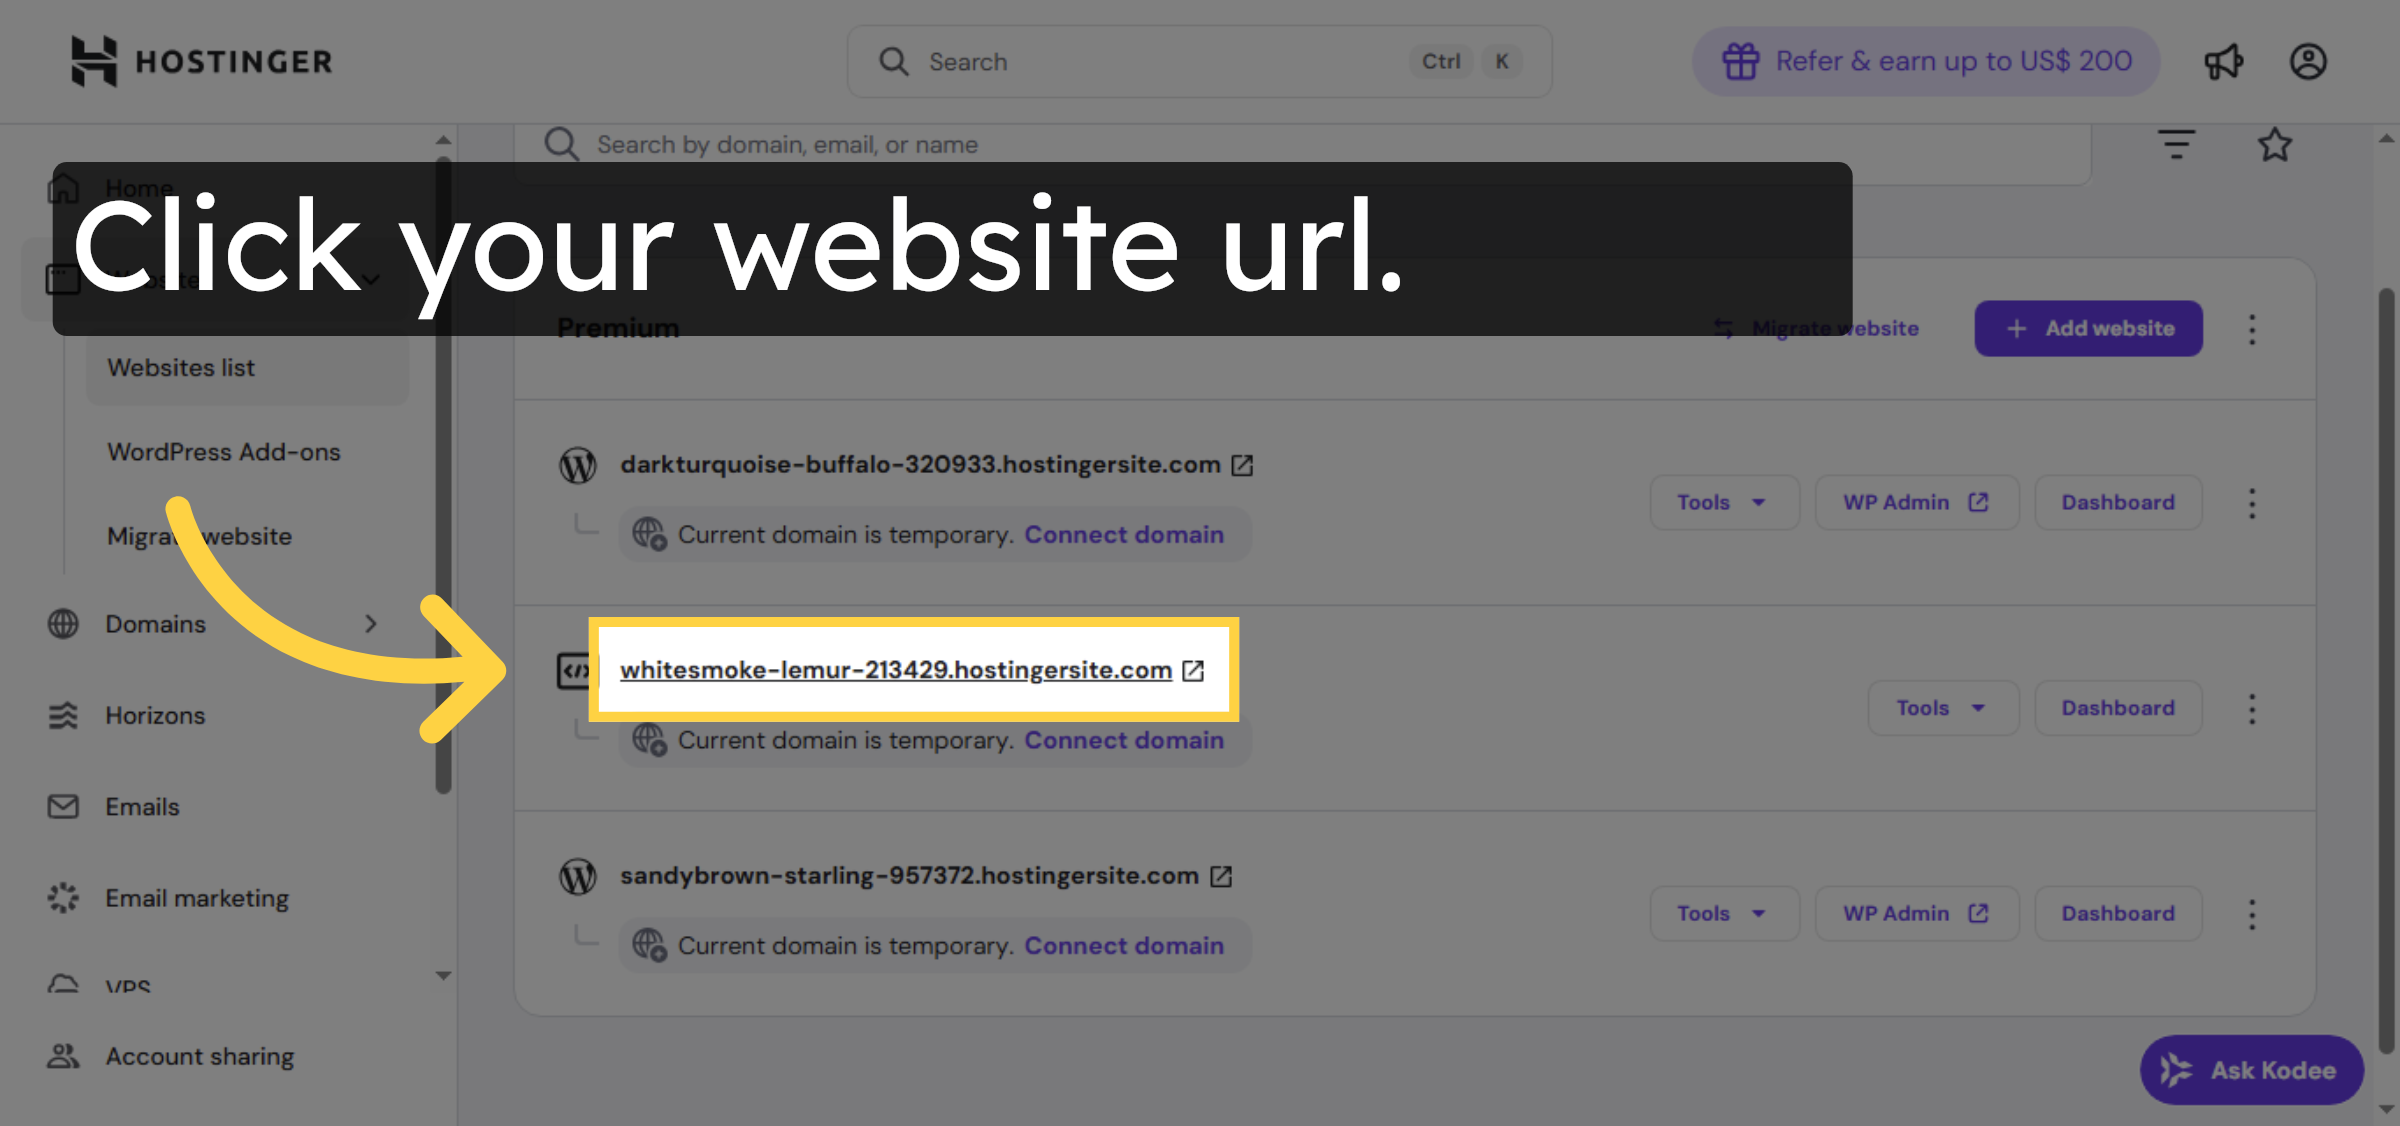Select Websites list in the sidebar
This screenshot has width=2400, height=1126.
[181, 367]
